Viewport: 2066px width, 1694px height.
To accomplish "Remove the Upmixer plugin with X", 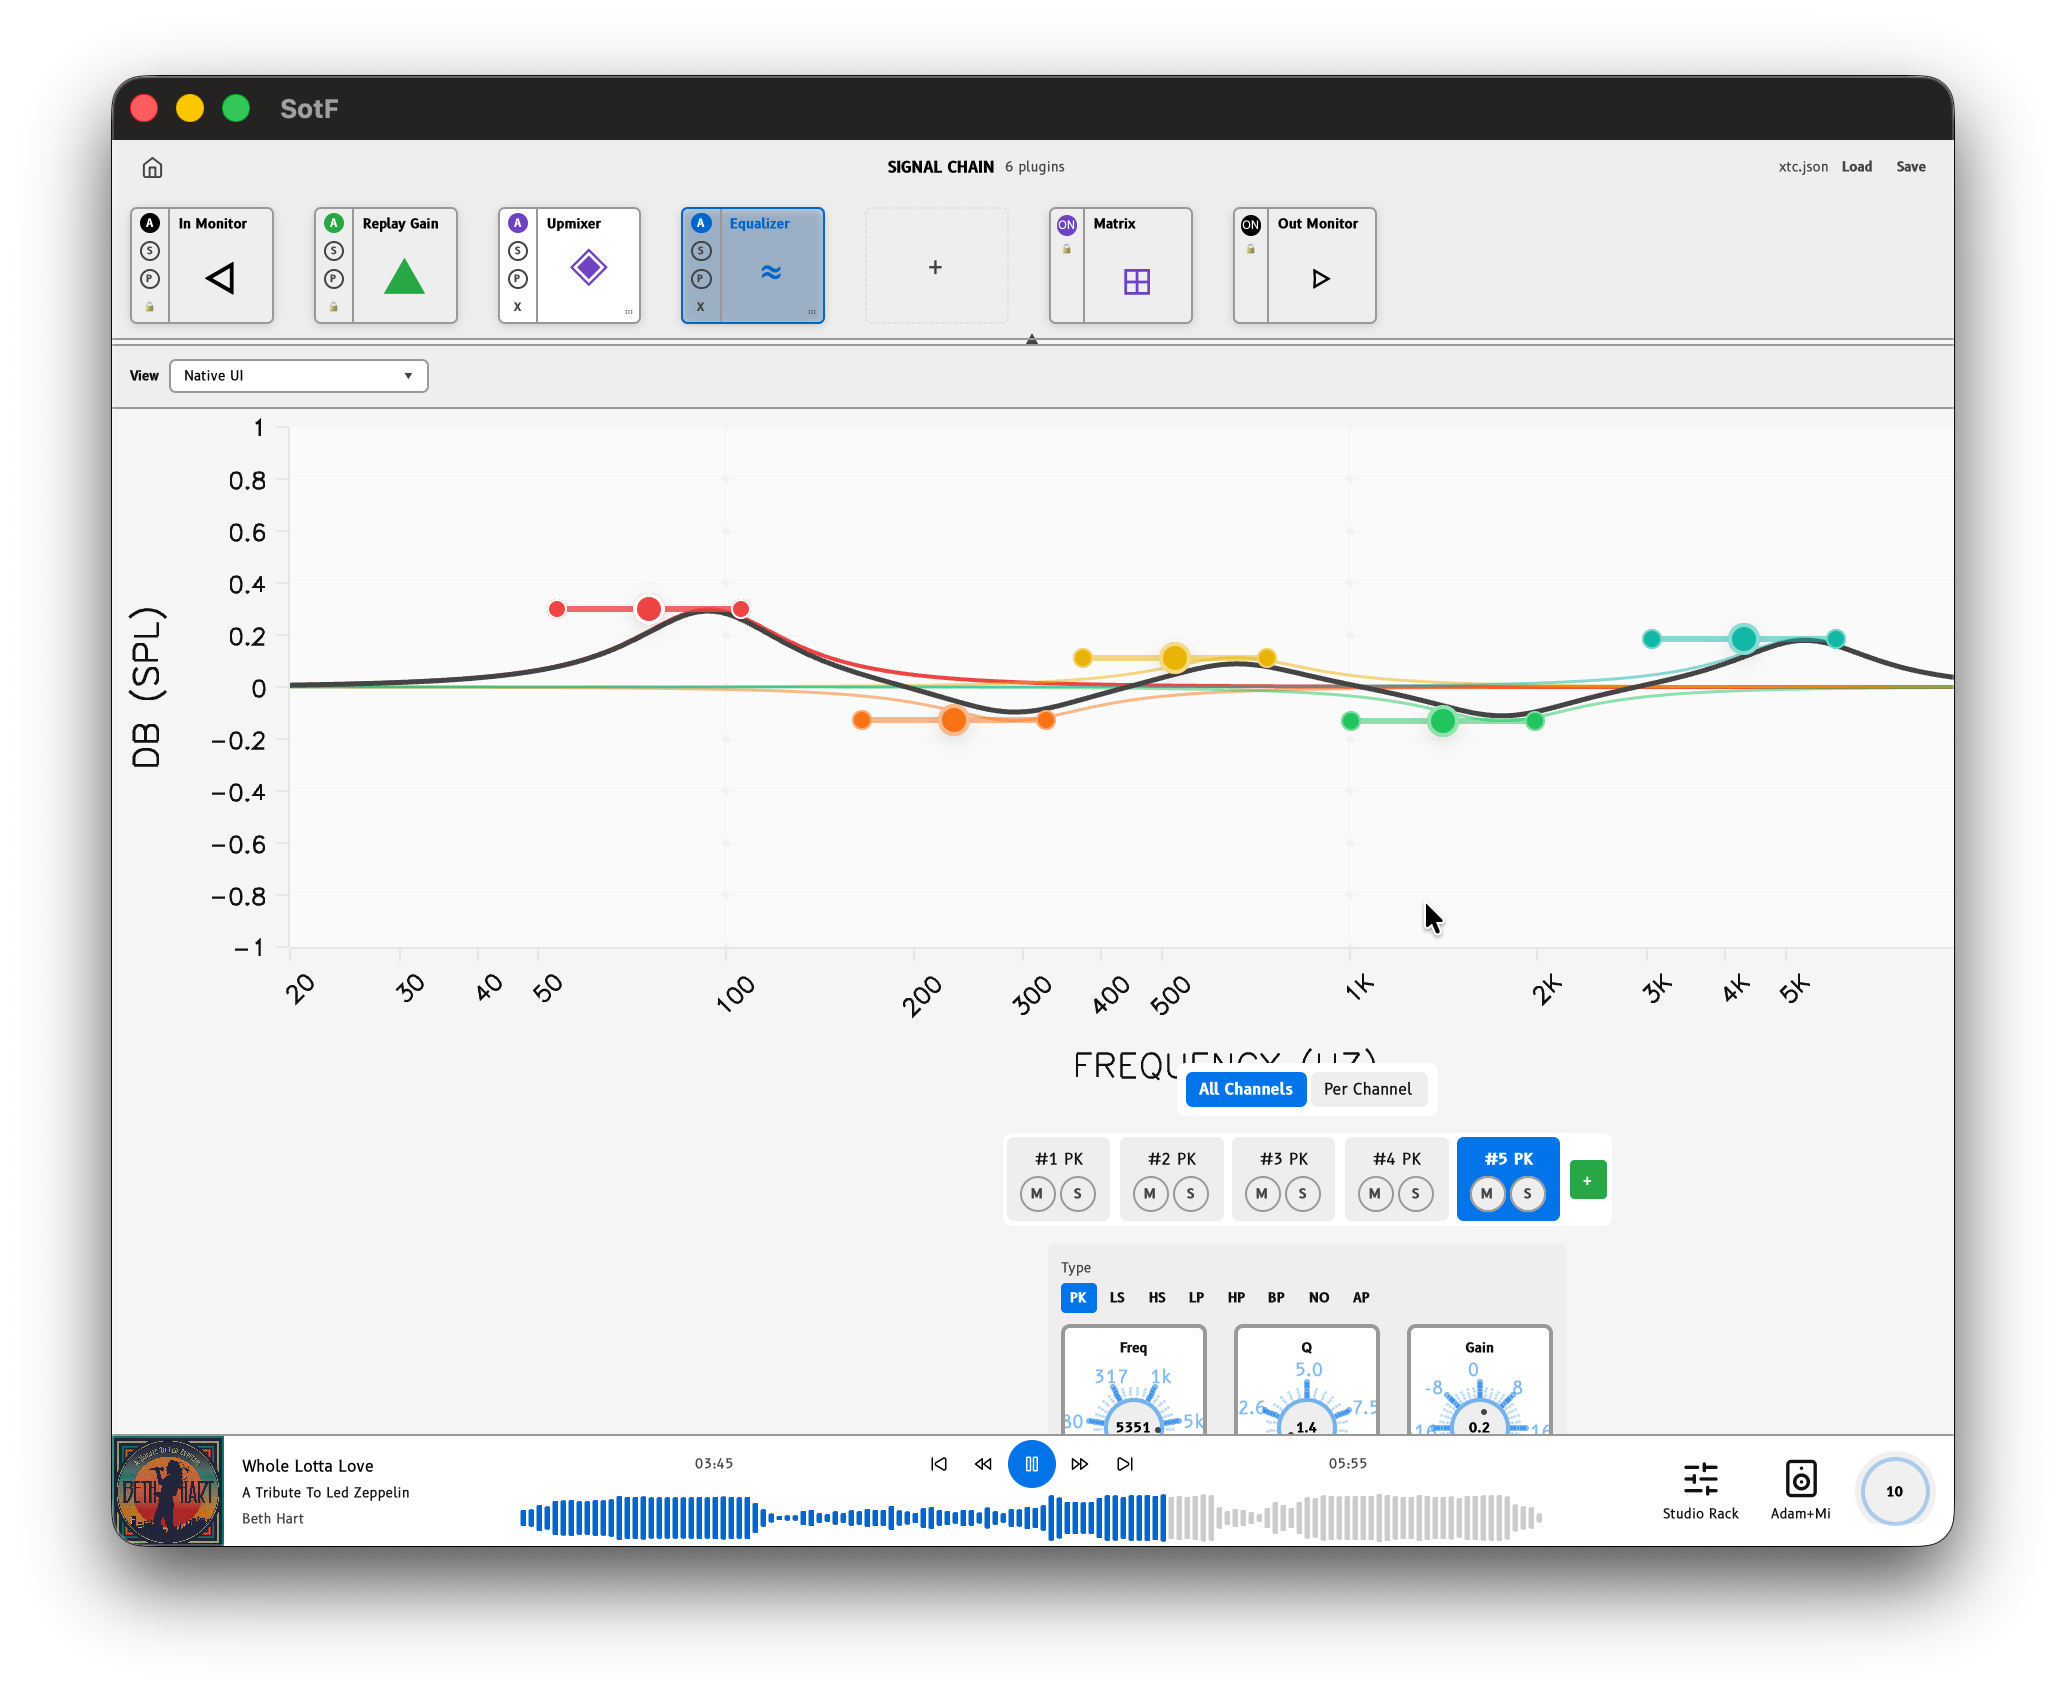I will click(517, 307).
